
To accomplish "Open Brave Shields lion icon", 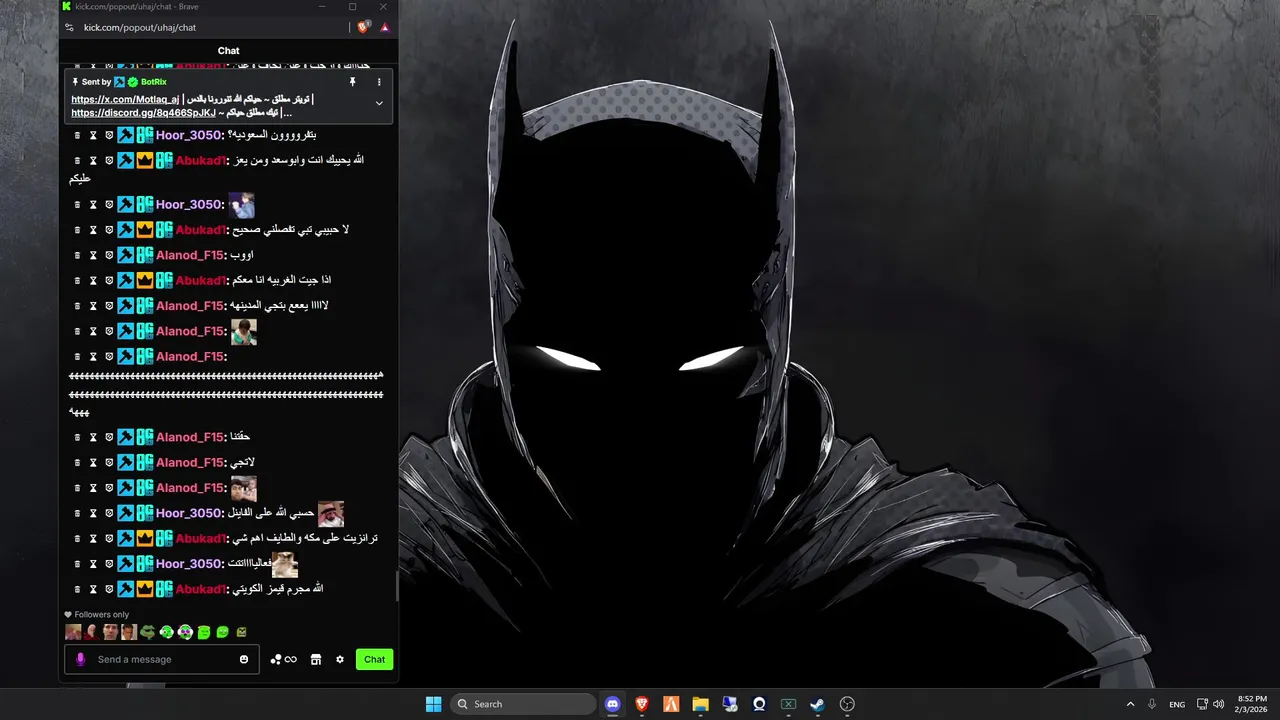I will [363, 27].
